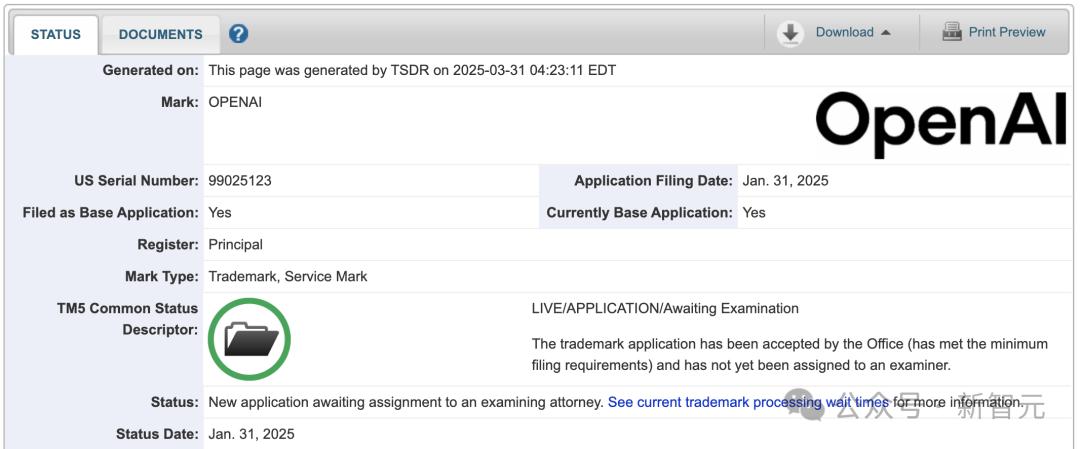This screenshot has height=449, width=1080.
Task: Click the Register value Principal
Action: click(x=235, y=244)
